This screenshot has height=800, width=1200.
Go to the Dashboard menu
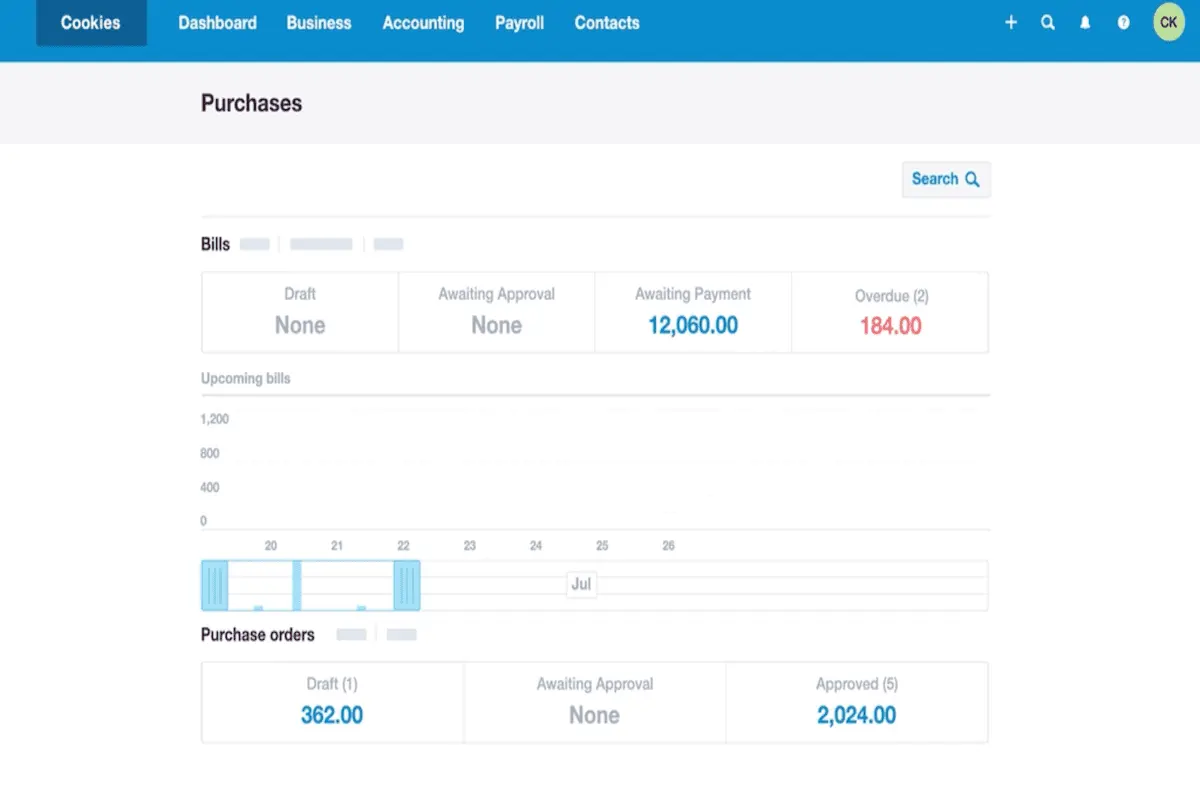217,22
